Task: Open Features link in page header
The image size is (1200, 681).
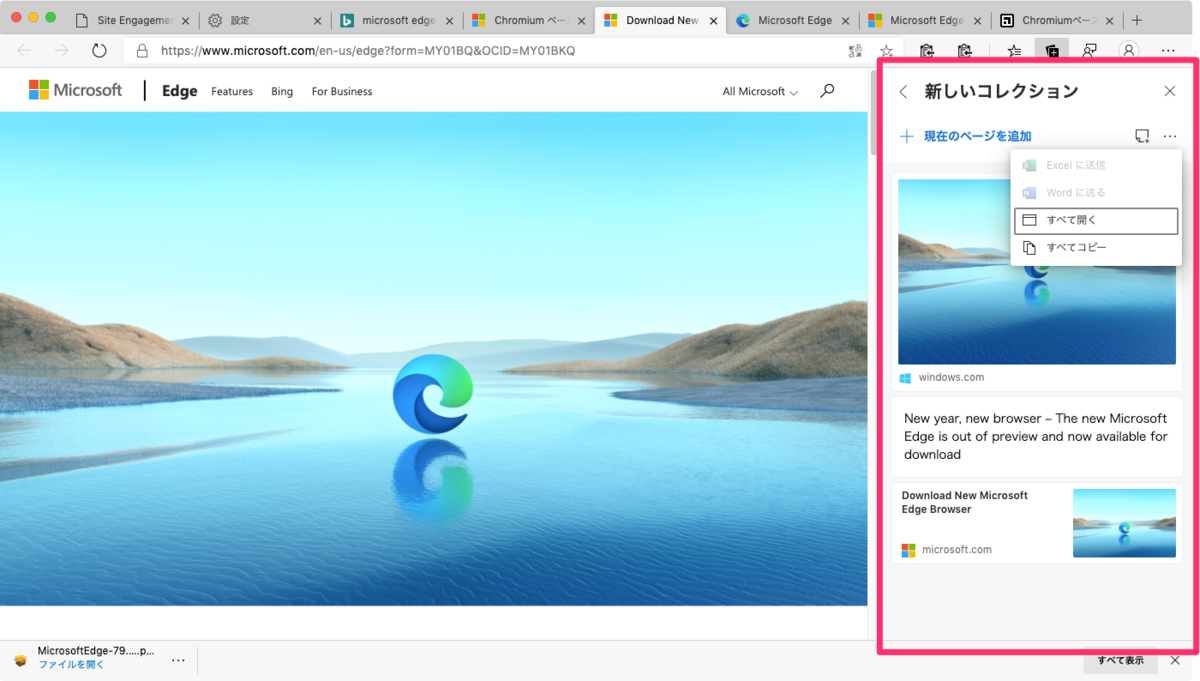Action: coord(232,91)
